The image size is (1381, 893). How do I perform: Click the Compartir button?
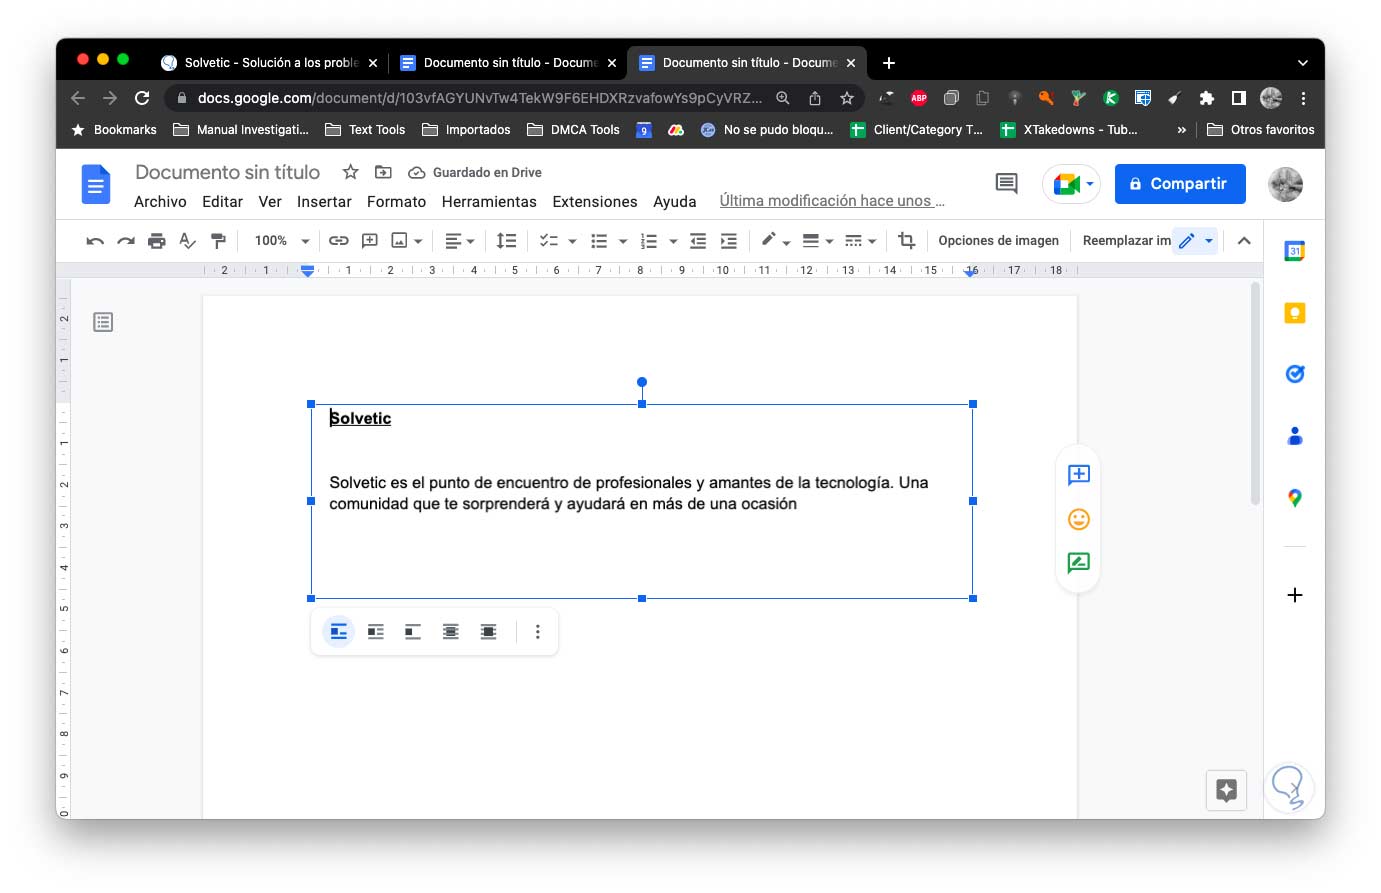[1180, 184]
